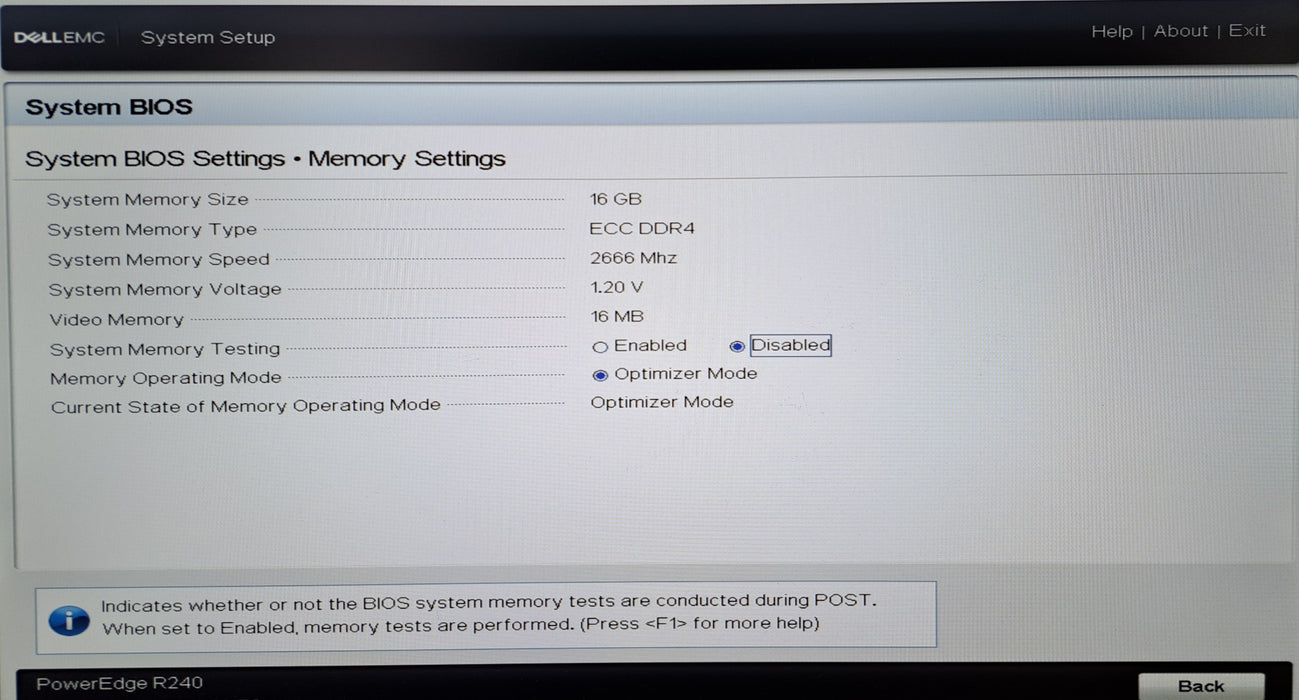
Task: Click the ECC DDR4 value
Action: click(x=642, y=228)
